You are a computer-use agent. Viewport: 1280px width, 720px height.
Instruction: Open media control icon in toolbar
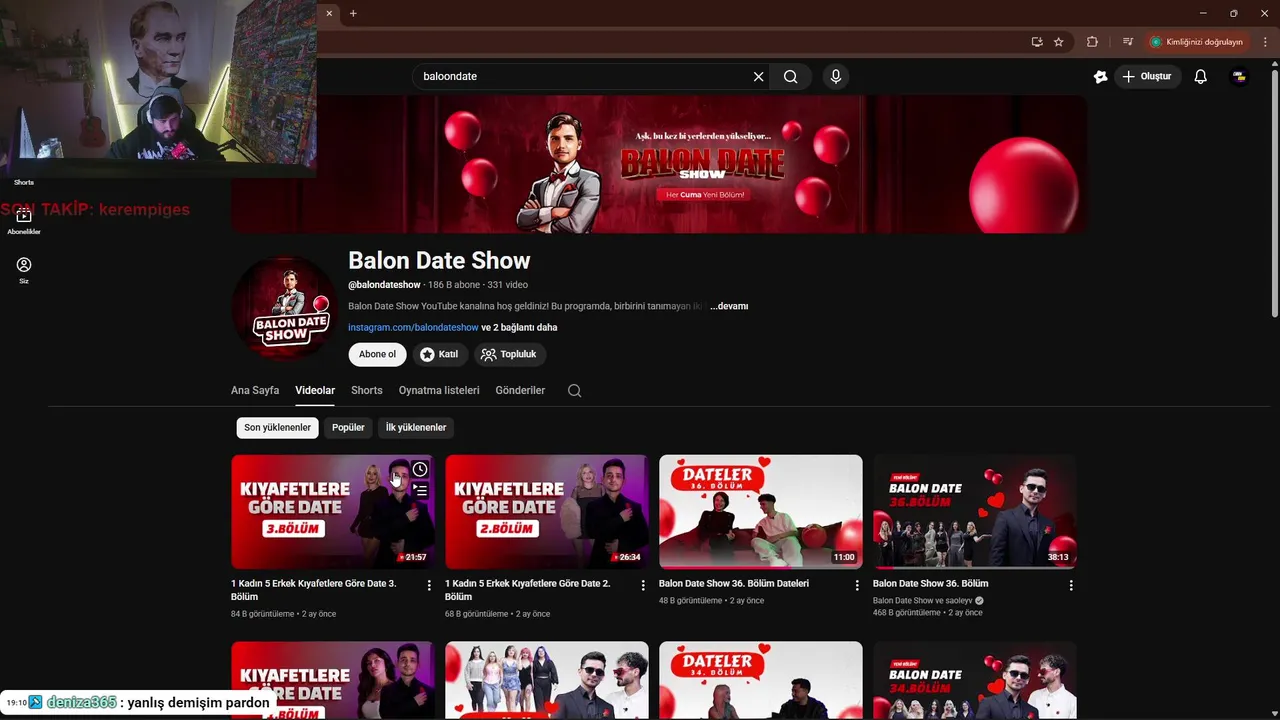click(1128, 42)
